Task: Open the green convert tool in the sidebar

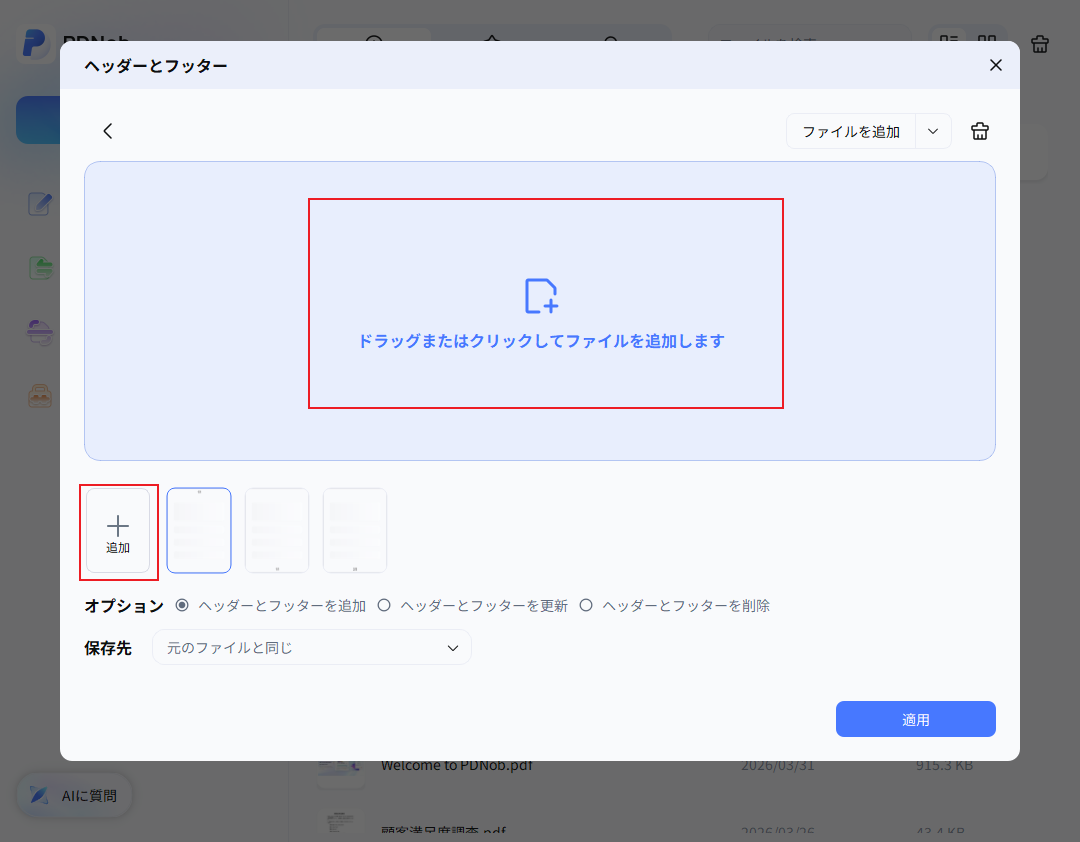Action: click(x=39, y=267)
